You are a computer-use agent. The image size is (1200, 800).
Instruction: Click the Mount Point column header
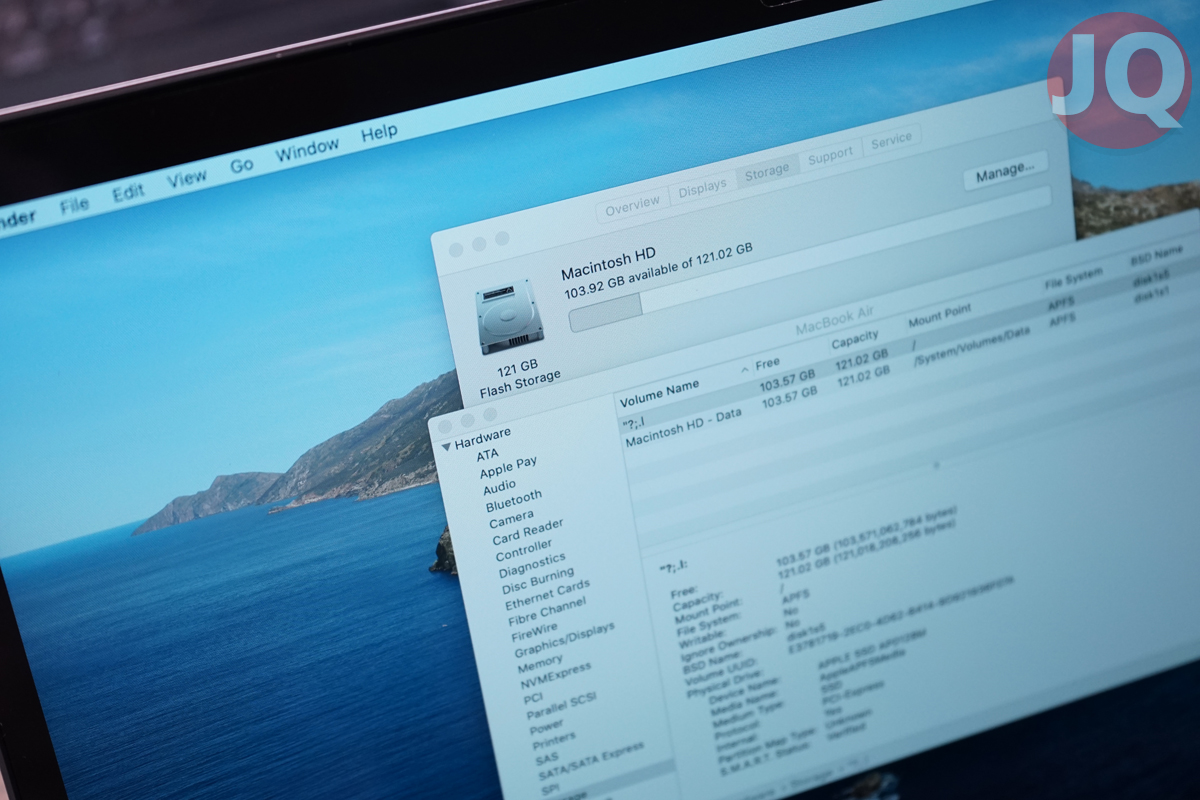pyautogui.click(x=940, y=317)
